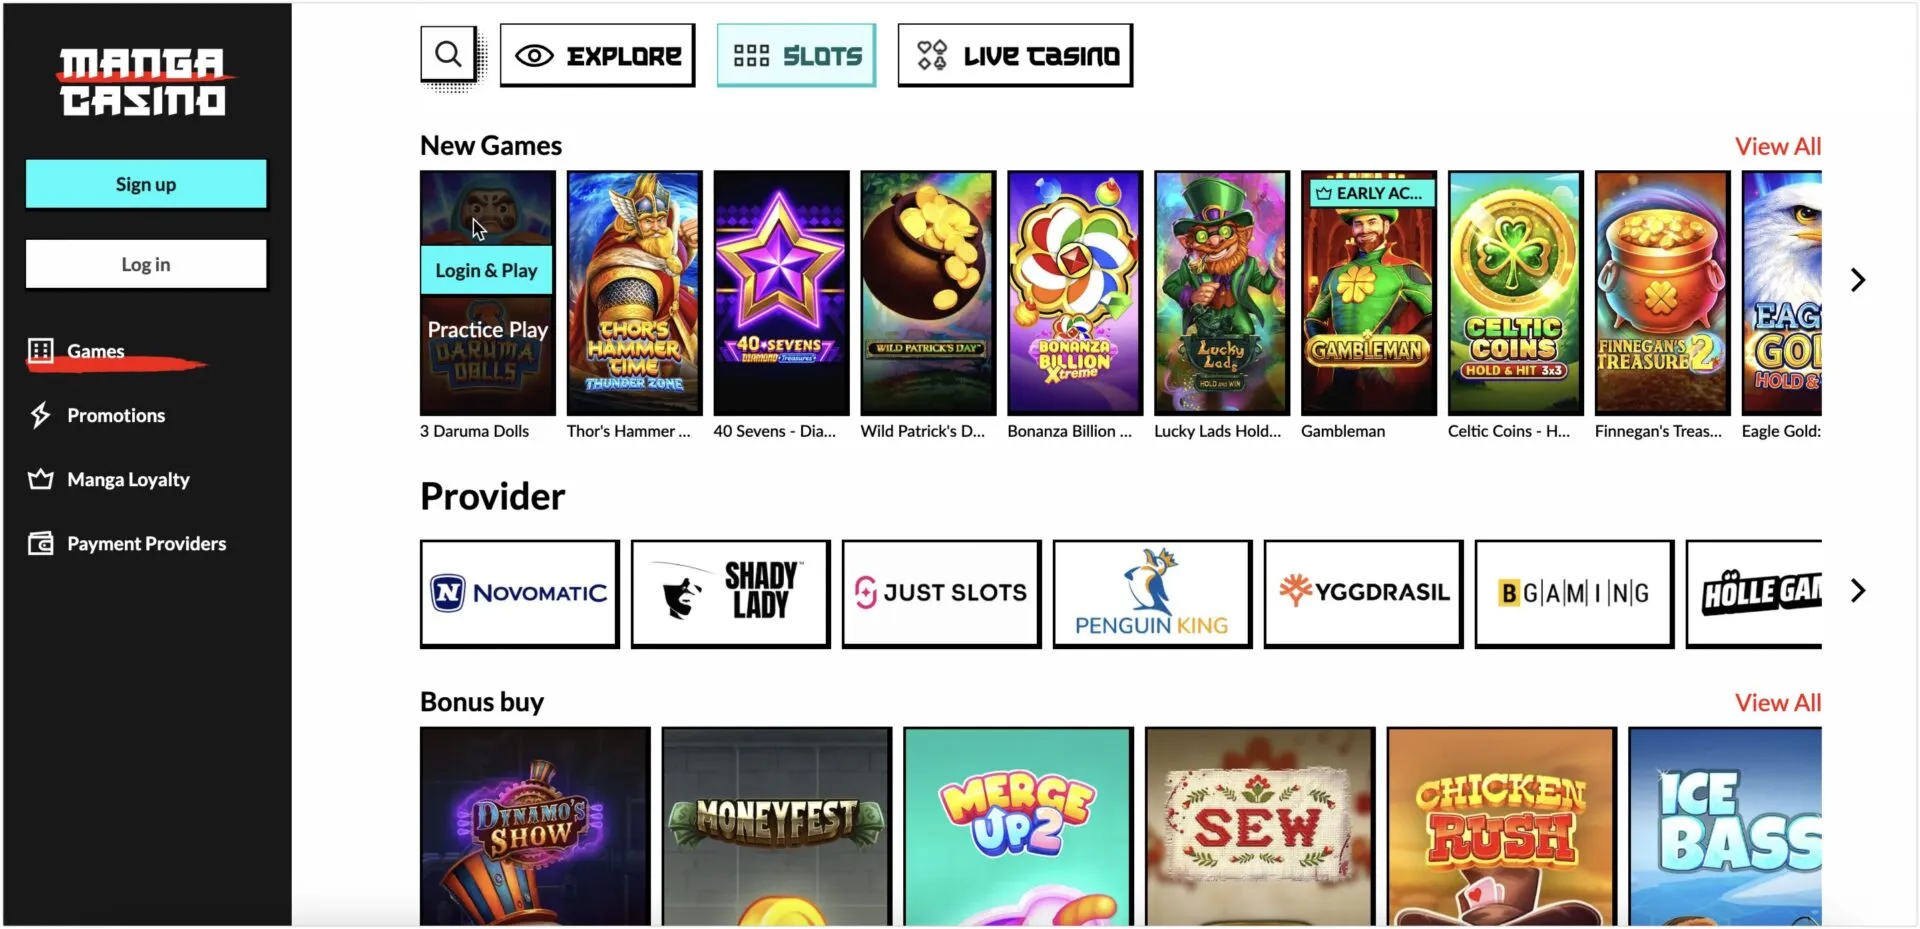Switch to the Slots tab
The height and width of the screenshot is (929, 1920).
[x=796, y=55]
